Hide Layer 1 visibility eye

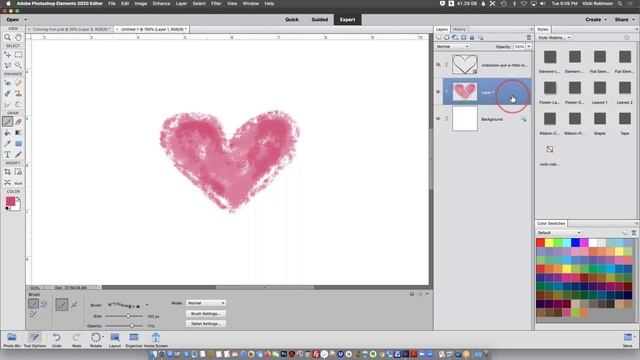[438, 91]
